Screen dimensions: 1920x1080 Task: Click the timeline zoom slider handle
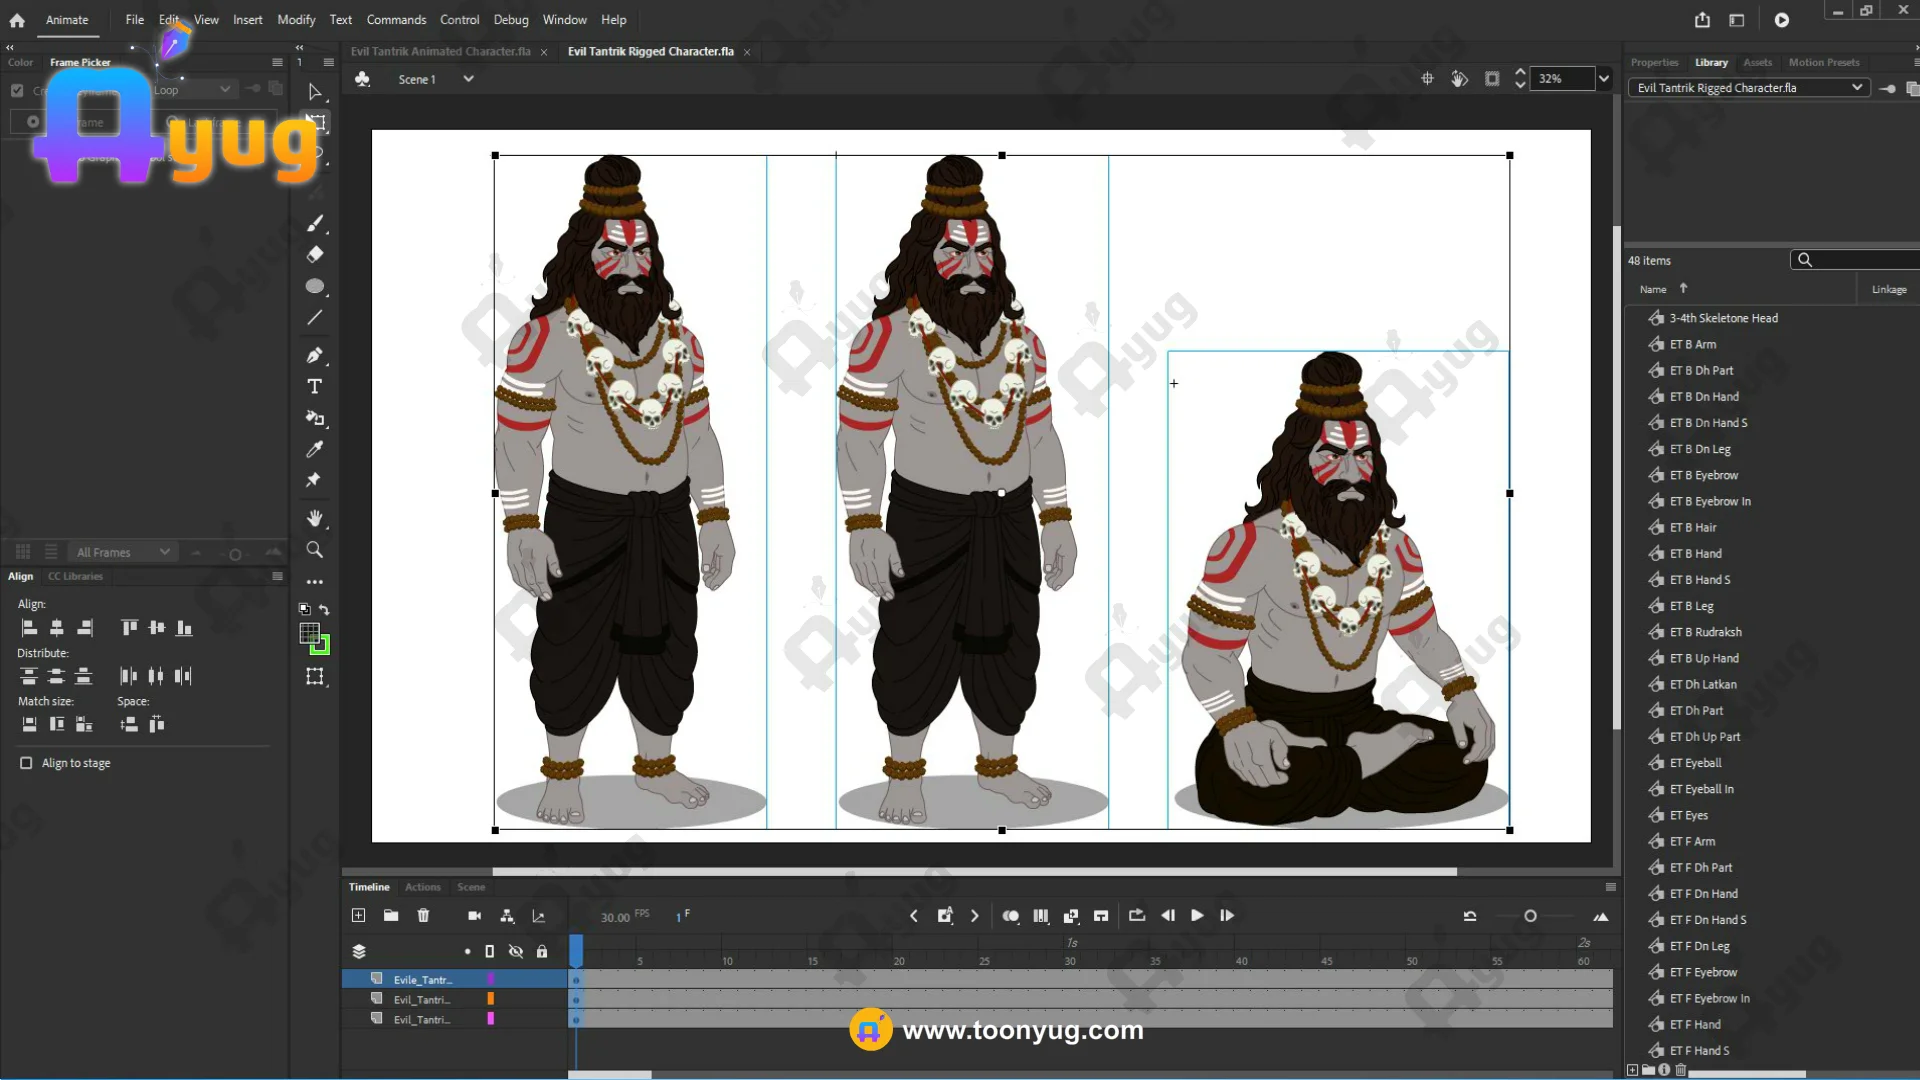[x=1530, y=916]
